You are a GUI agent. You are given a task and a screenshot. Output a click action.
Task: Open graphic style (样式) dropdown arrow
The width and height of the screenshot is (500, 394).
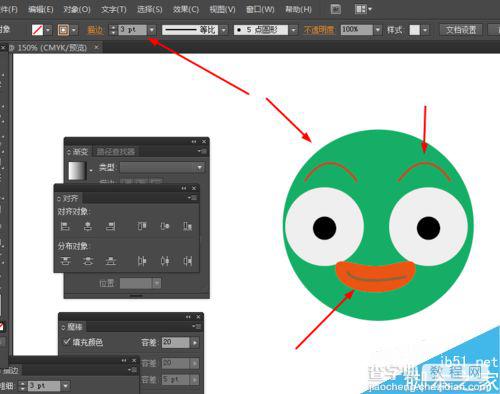click(425, 30)
